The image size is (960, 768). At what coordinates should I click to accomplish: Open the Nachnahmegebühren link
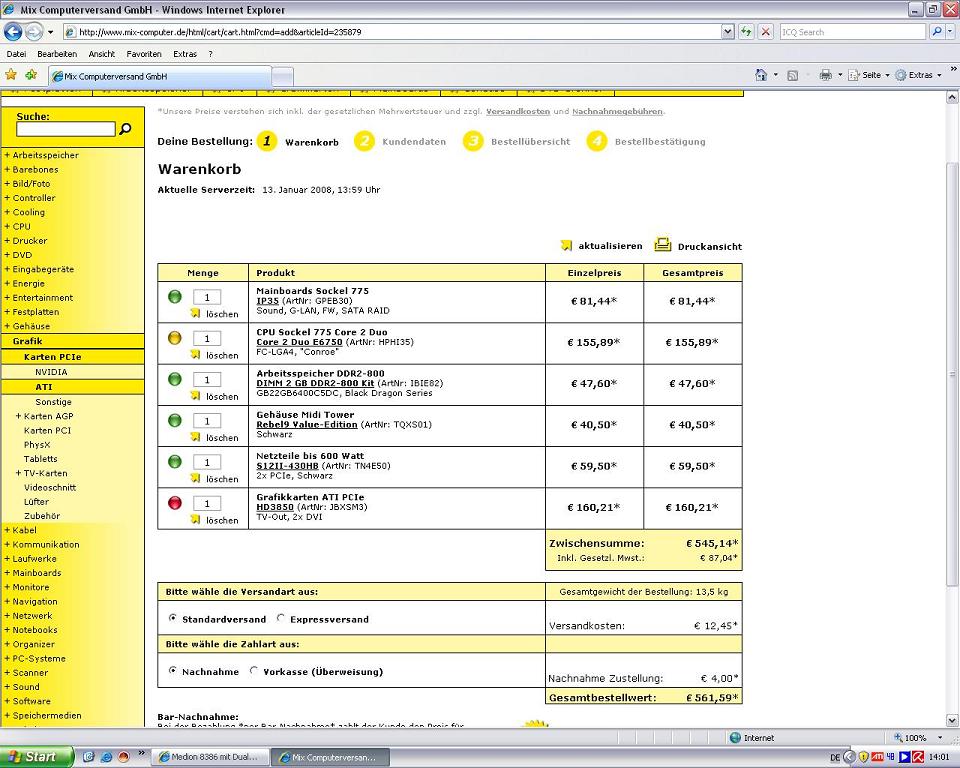617,111
